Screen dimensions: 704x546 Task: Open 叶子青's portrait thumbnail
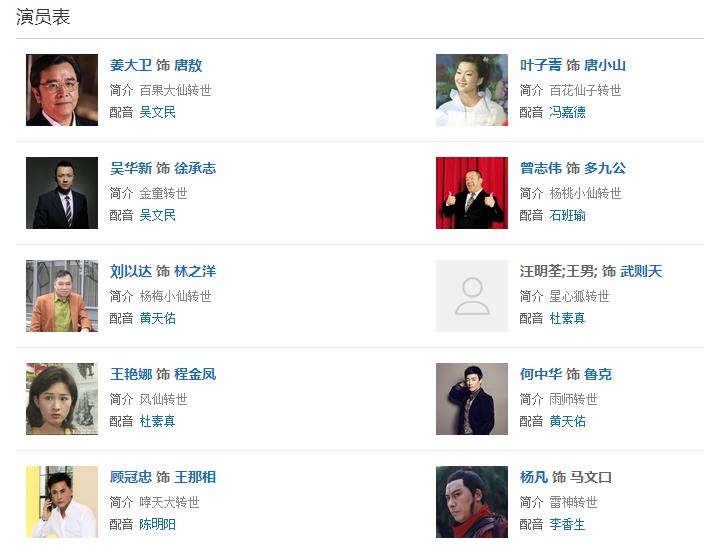(472, 90)
